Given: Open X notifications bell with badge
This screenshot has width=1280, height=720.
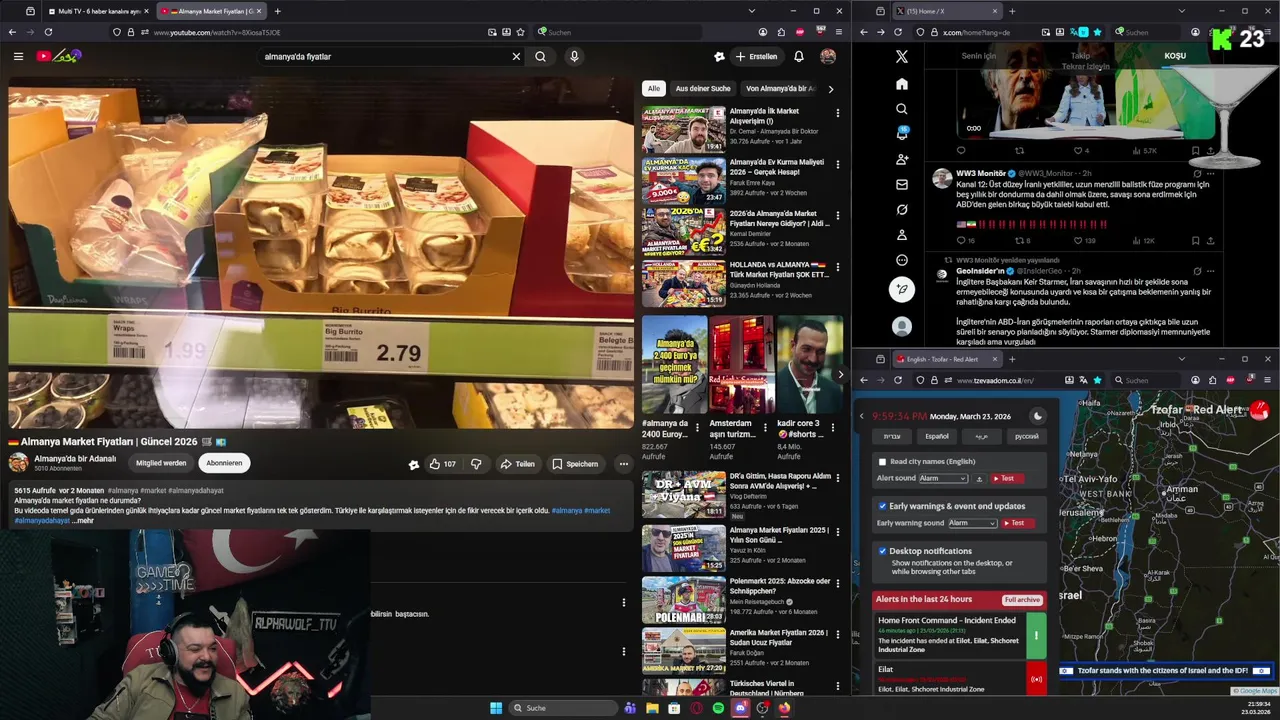Looking at the screenshot, I should click(902, 134).
